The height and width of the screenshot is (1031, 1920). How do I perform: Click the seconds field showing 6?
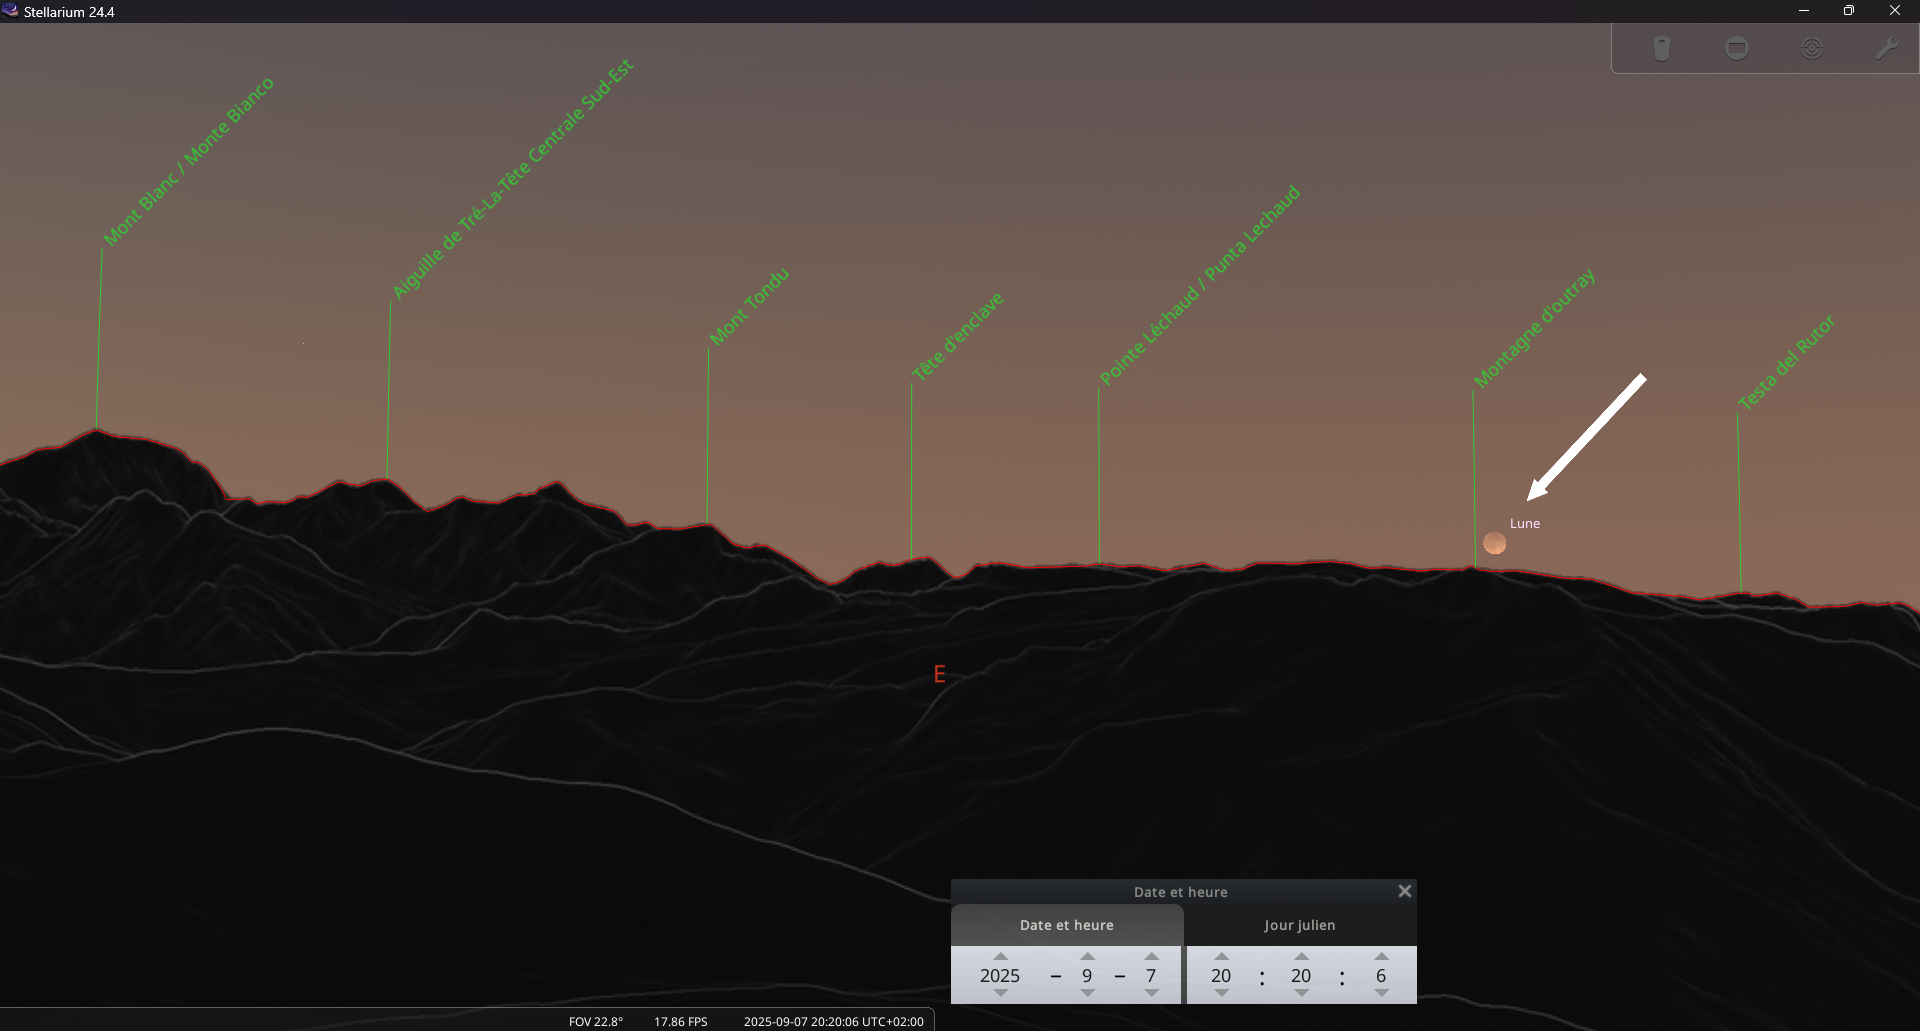[1381, 975]
